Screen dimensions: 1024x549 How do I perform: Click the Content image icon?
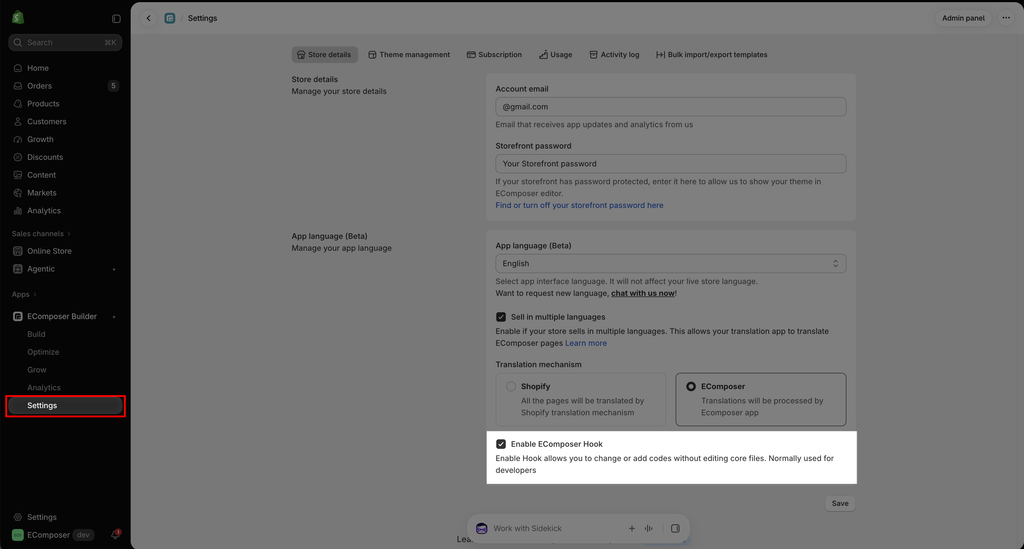pos(18,175)
